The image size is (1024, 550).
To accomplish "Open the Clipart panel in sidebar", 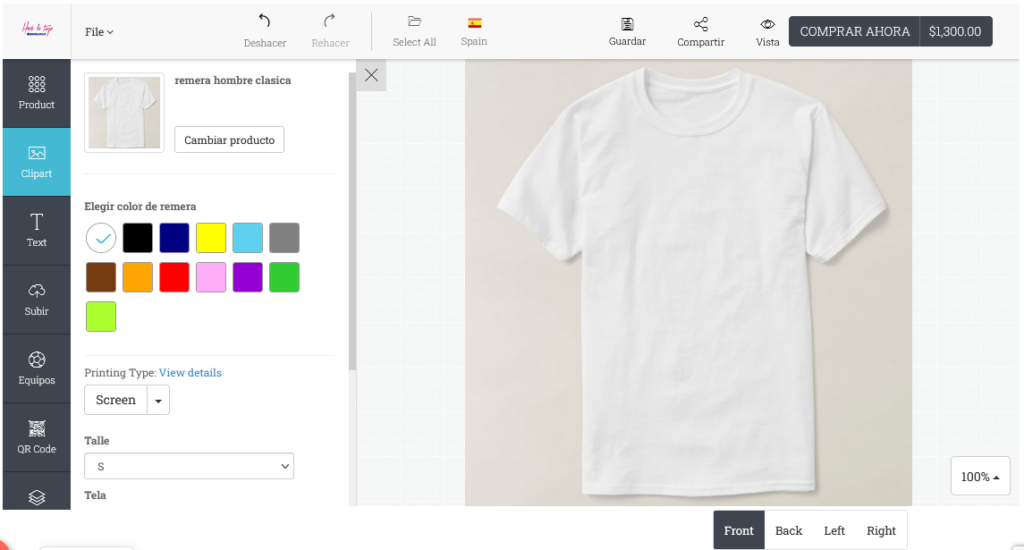I will 36,161.
